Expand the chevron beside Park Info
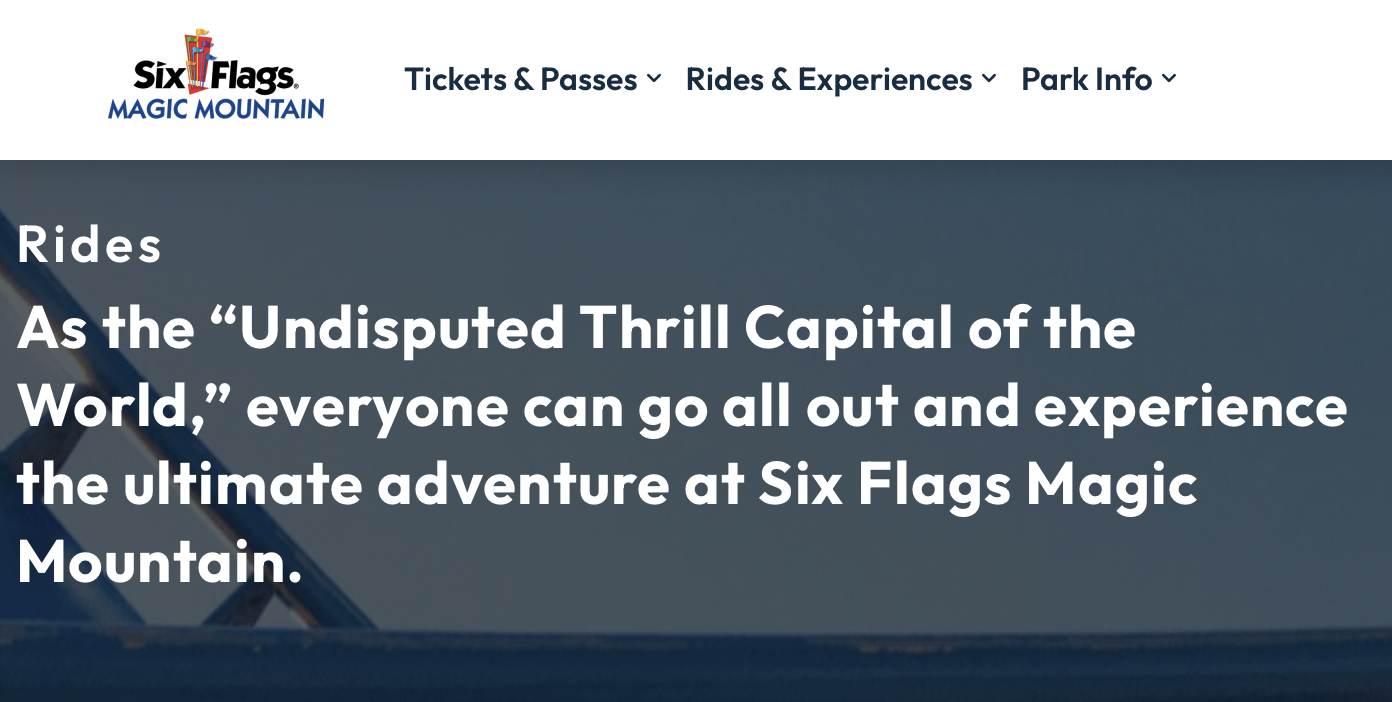Screen dimensions: 1392x702 (1169, 78)
